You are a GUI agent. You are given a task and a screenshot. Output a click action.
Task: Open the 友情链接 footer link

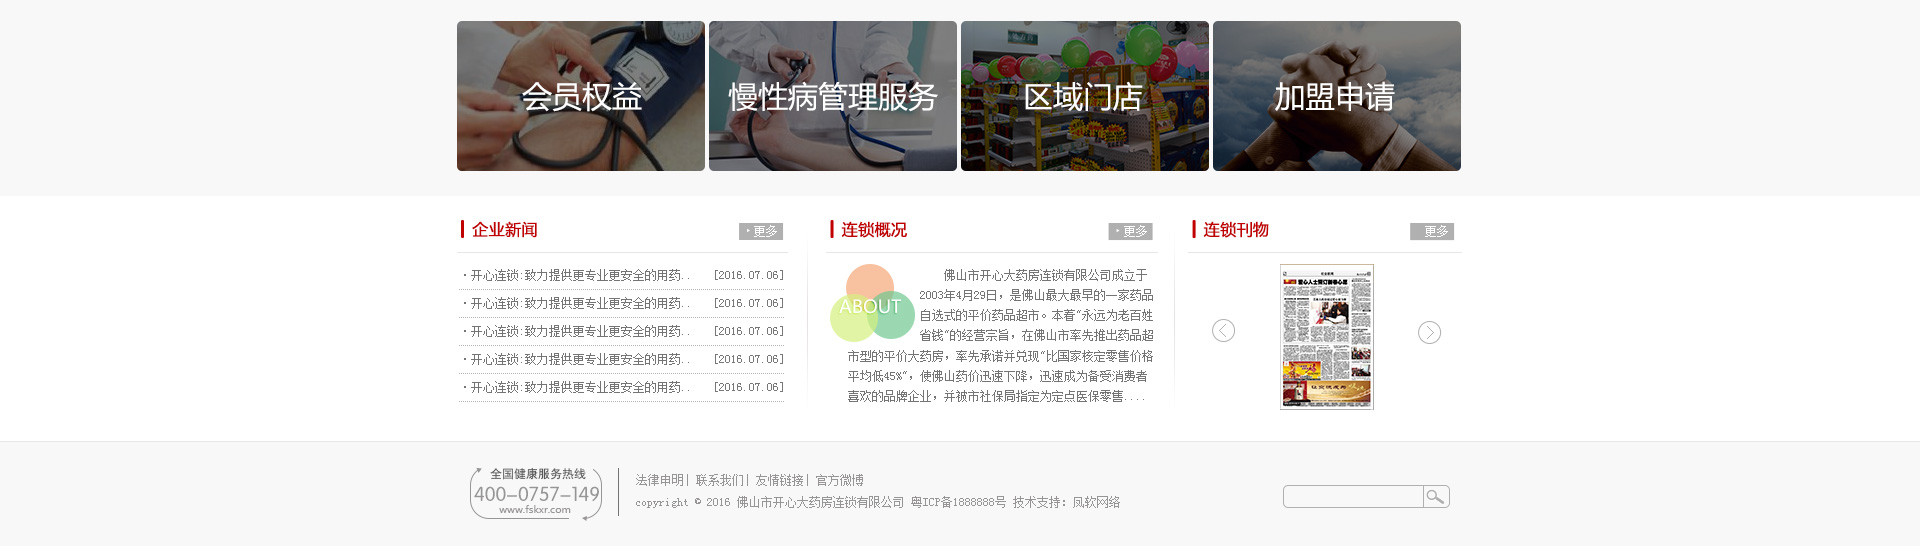tap(780, 480)
